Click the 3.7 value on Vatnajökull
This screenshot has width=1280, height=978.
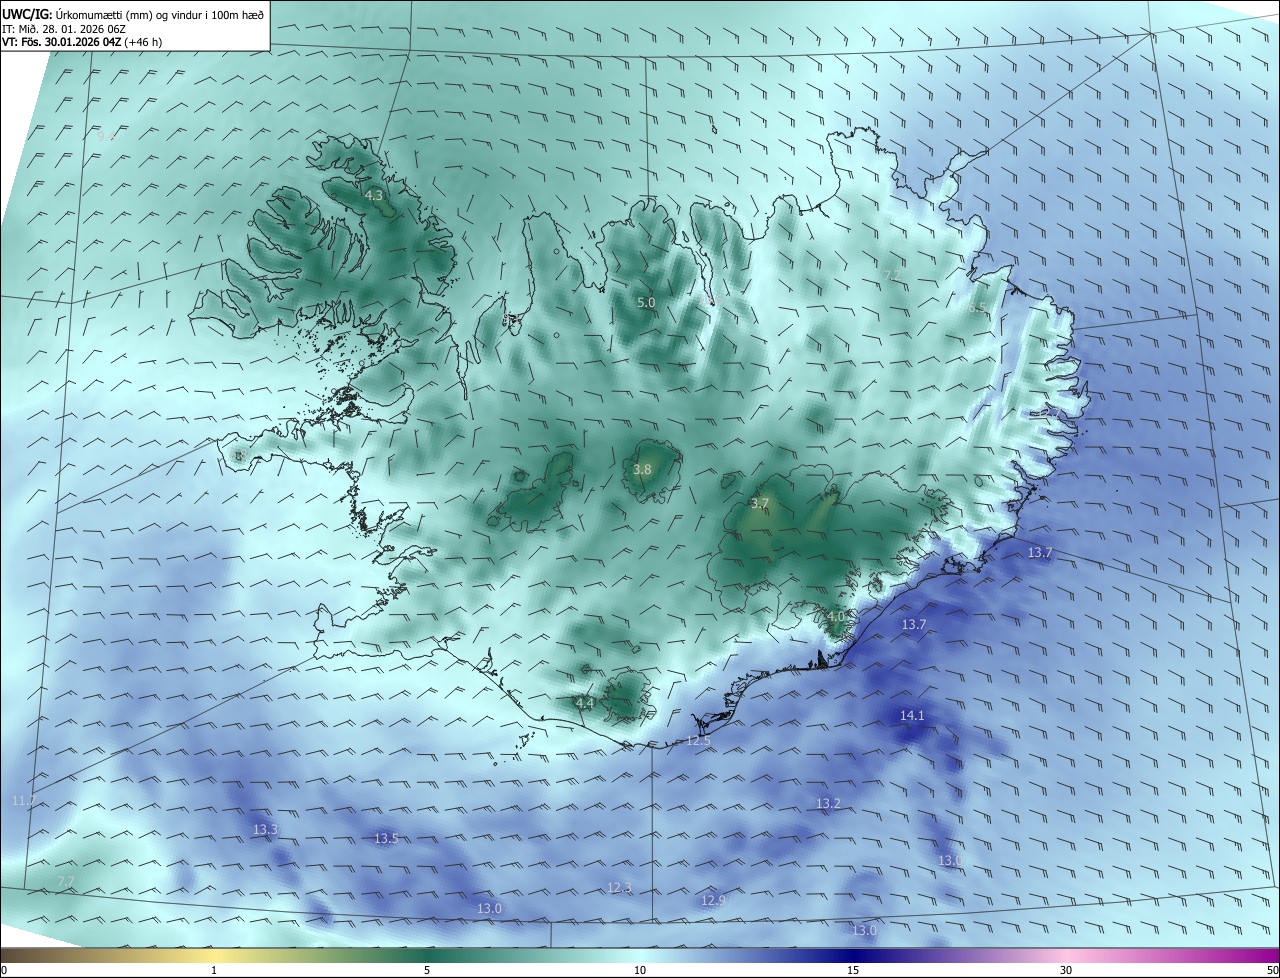(x=760, y=503)
